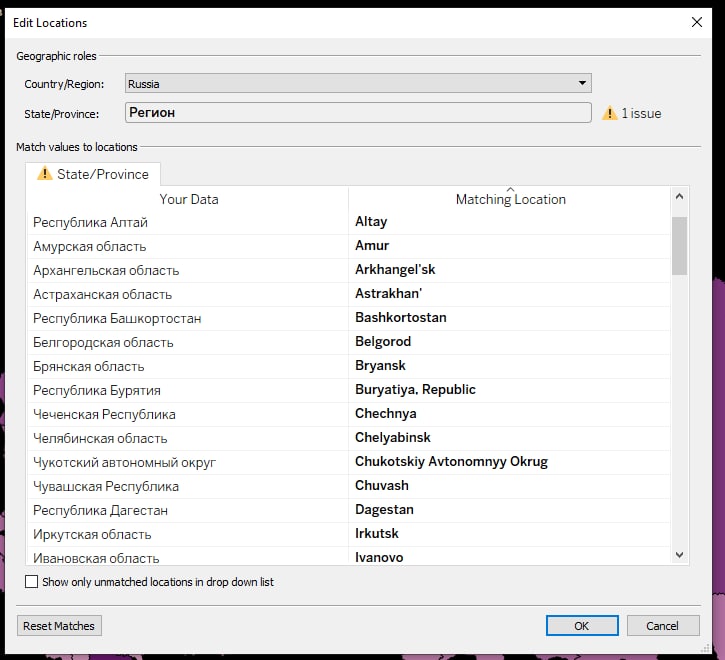Screen dimensions: 725x660
Task: Enable 'Show only unmatched locations' checkbox
Action: [x=32, y=581]
